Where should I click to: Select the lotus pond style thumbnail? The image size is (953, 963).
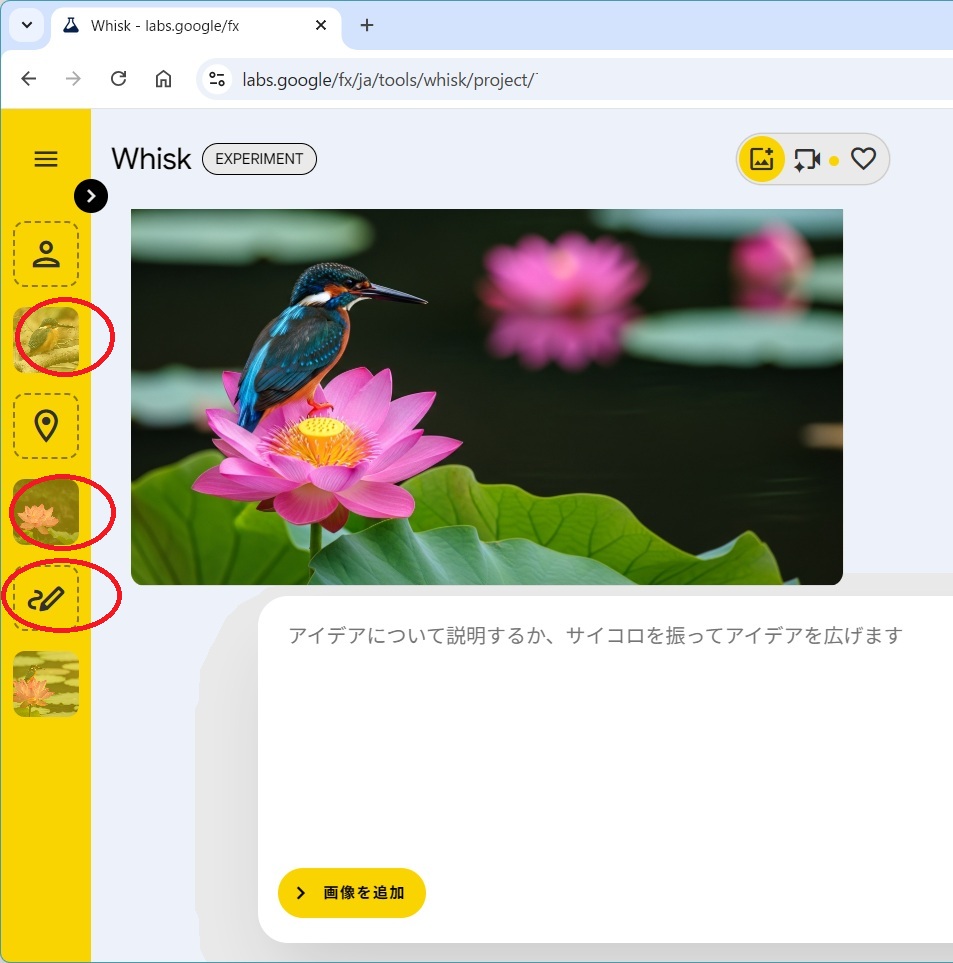click(x=46, y=684)
